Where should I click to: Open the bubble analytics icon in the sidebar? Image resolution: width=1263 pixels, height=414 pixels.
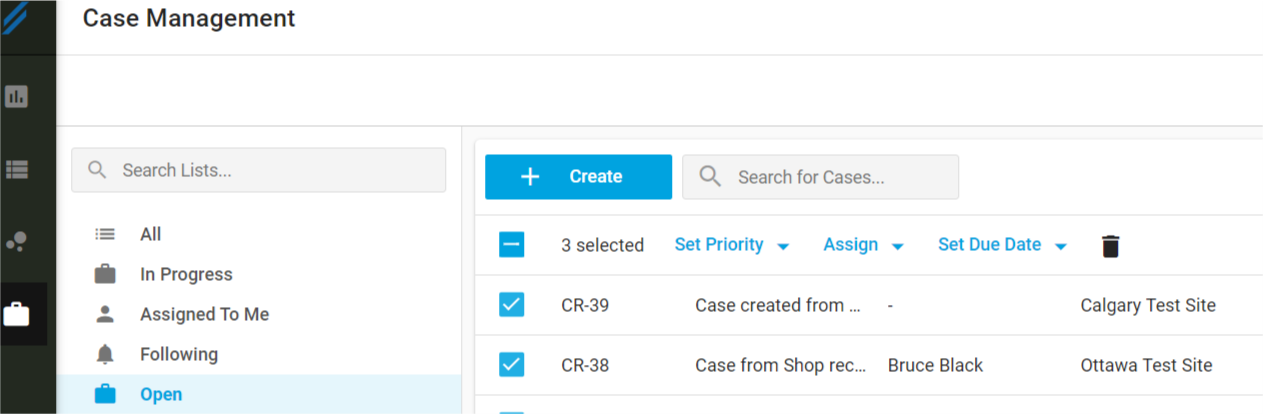[x=16, y=241]
